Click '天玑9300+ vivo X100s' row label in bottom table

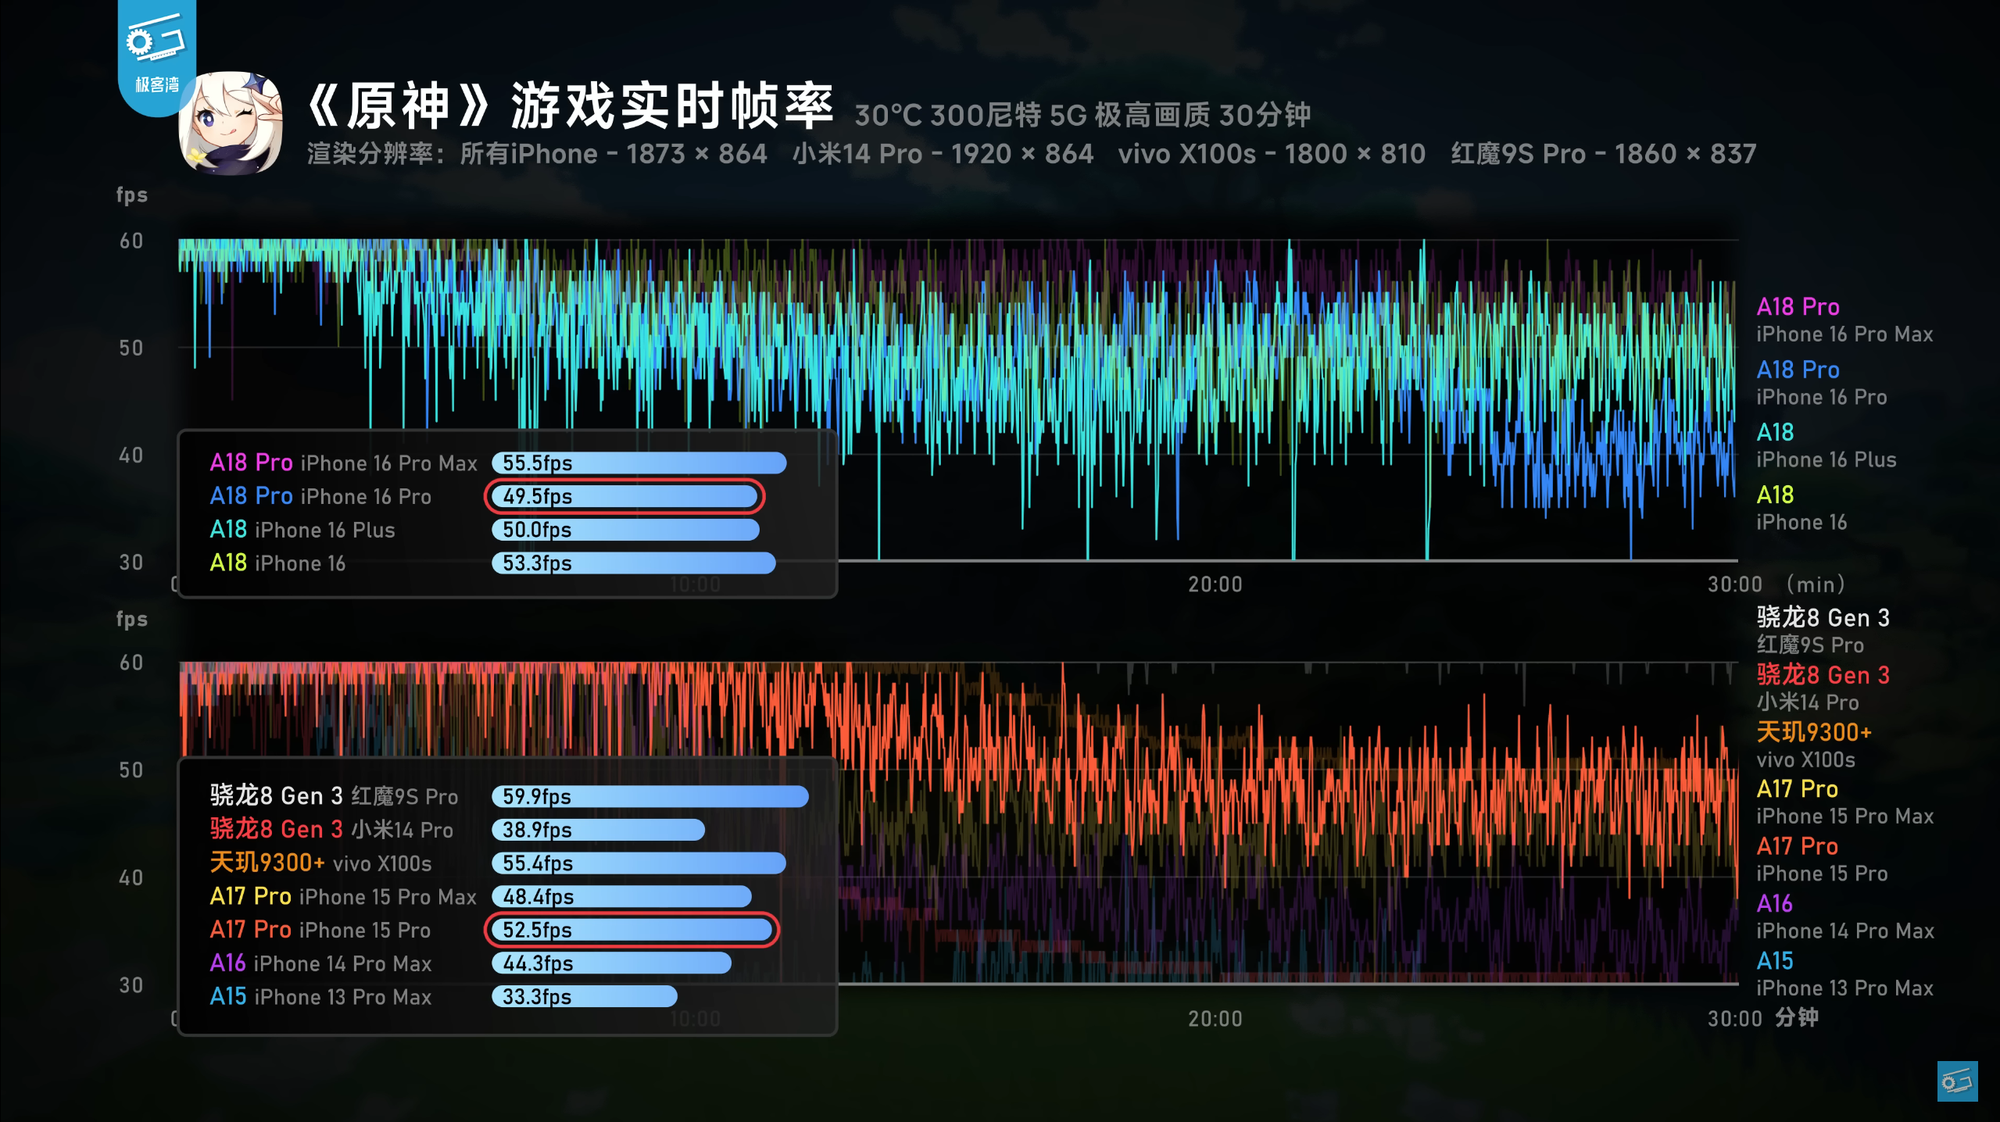[320, 863]
